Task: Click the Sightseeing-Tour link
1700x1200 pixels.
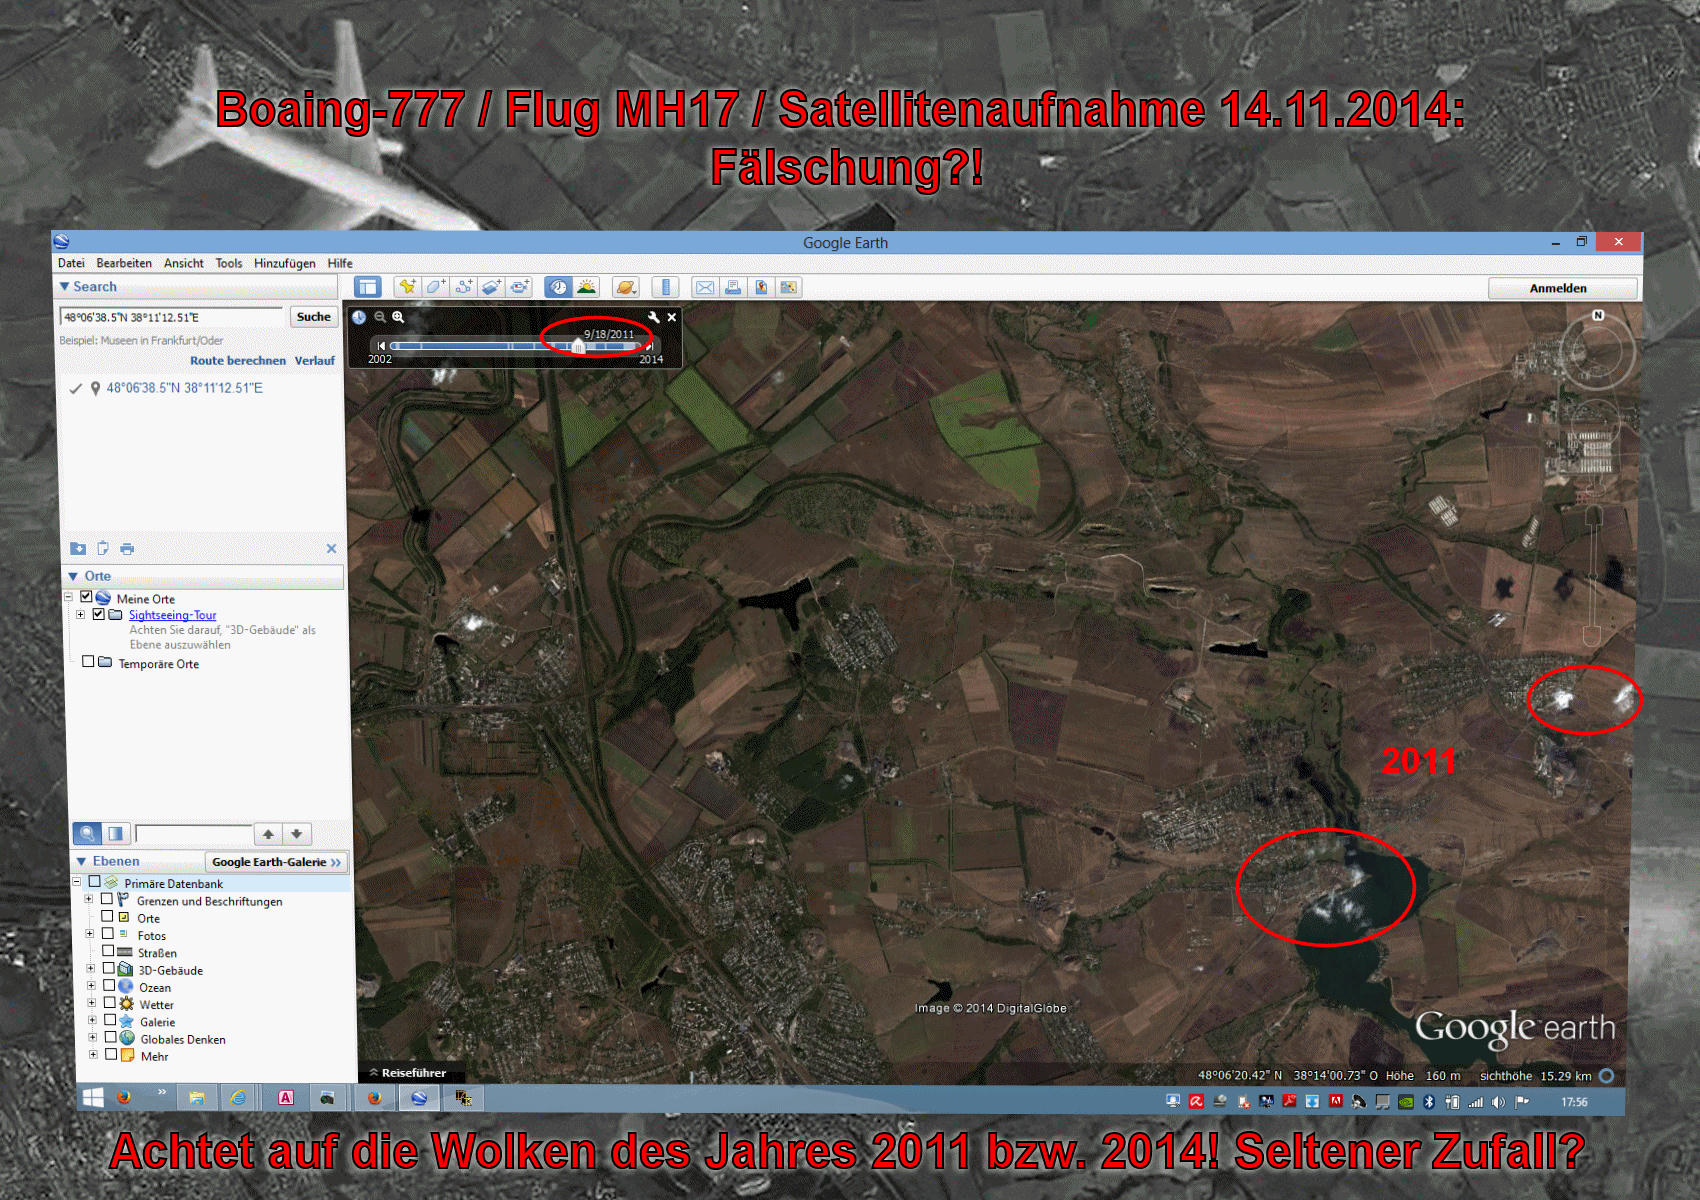Action: [172, 615]
